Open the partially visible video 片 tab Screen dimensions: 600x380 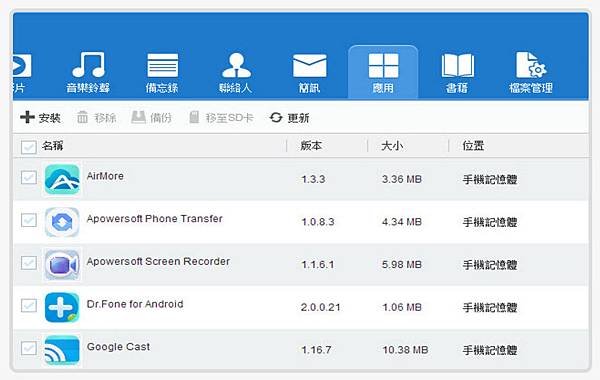click(21, 73)
